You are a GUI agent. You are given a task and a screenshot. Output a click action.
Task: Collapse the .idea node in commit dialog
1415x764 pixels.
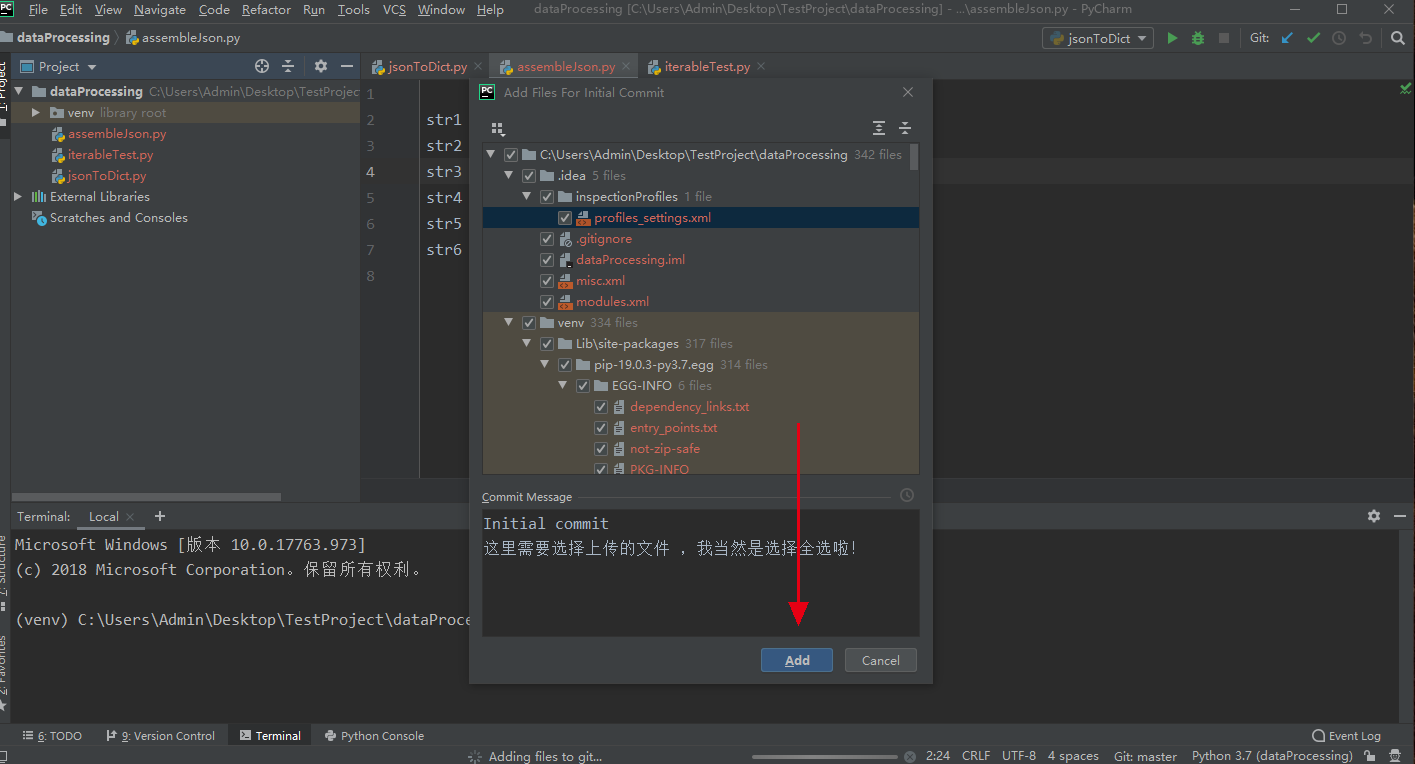point(509,176)
